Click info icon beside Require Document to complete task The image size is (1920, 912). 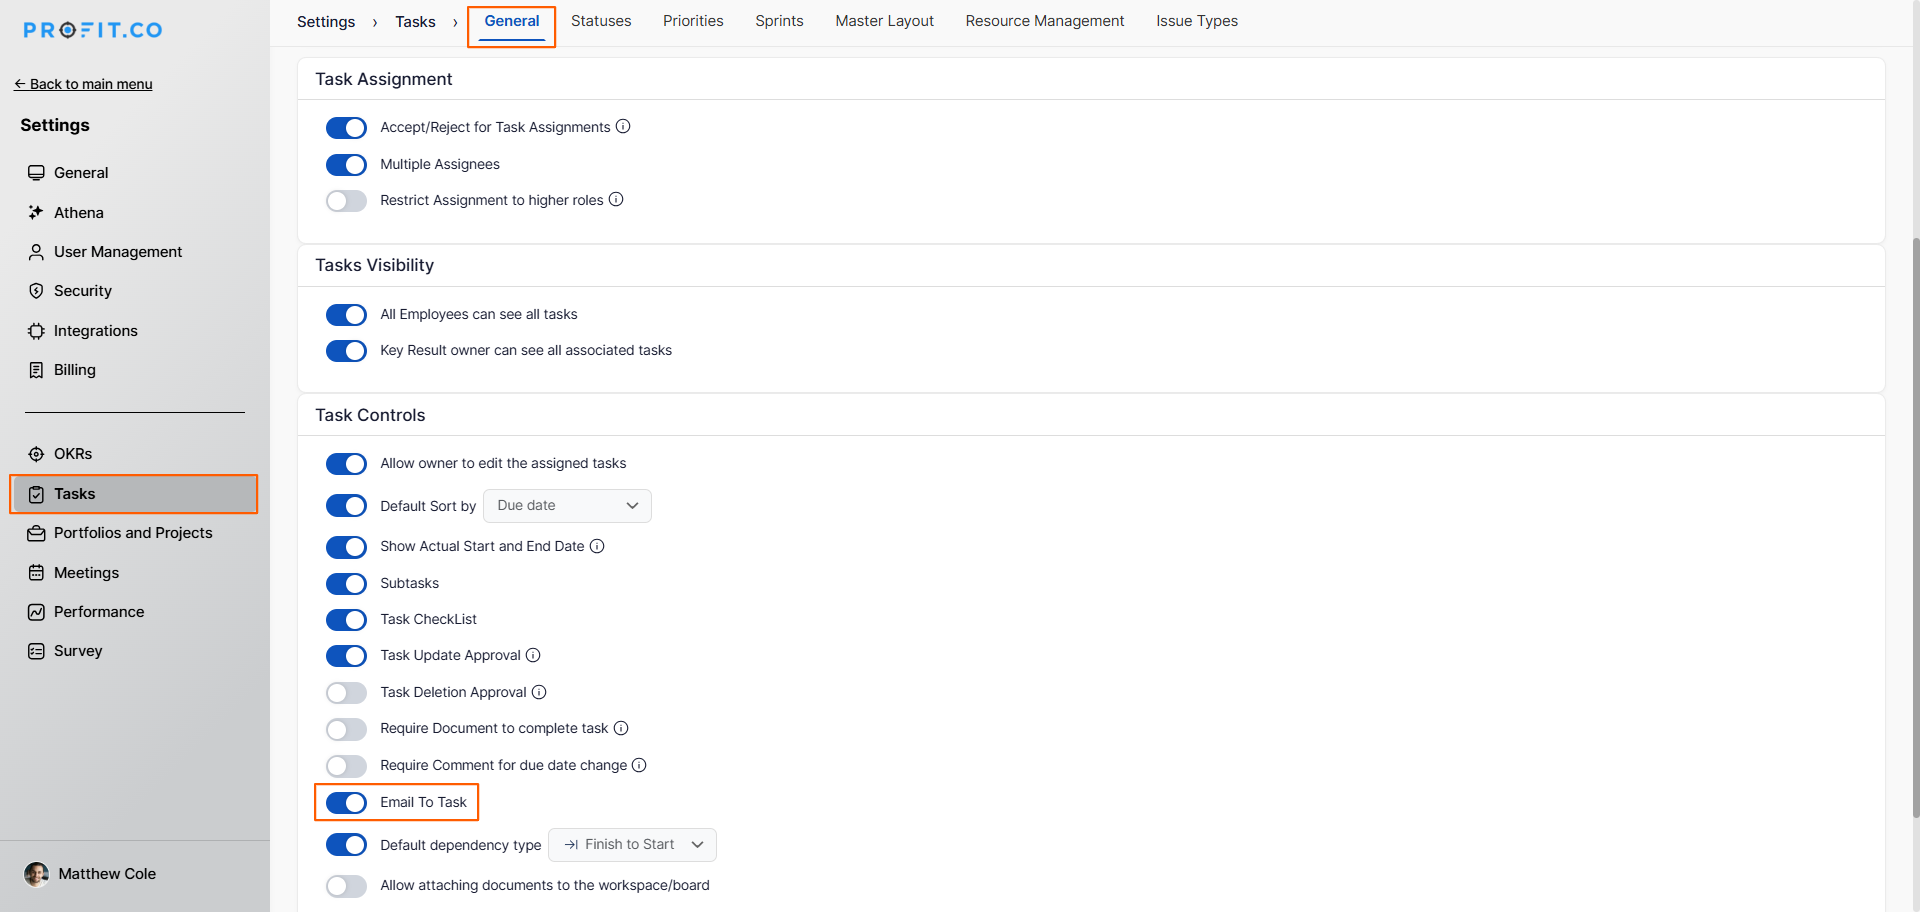(621, 728)
